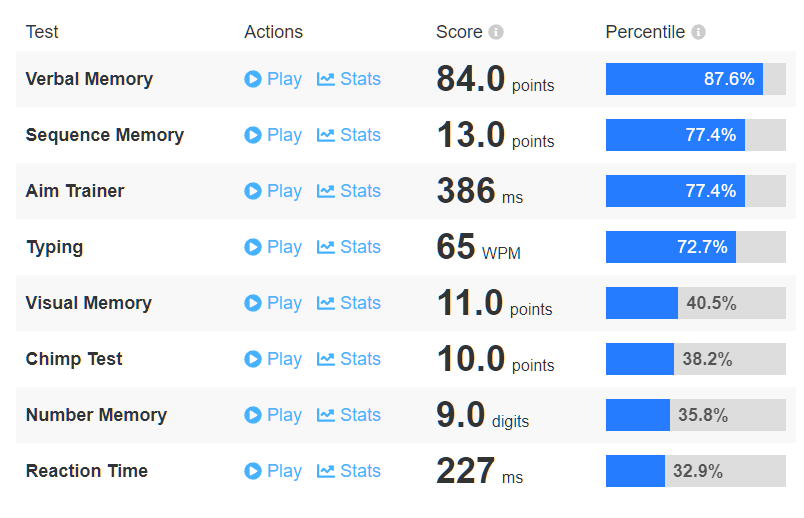
Task: Click the stats chart icon for Chimp Test
Action: coord(326,359)
